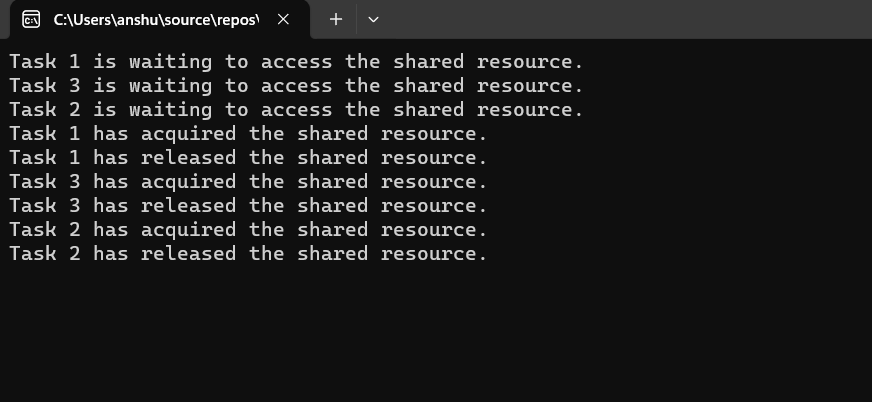Click the command prompt icon in the tab
Screen dimensions: 872x402
pyautogui.click(x=31, y=19)
